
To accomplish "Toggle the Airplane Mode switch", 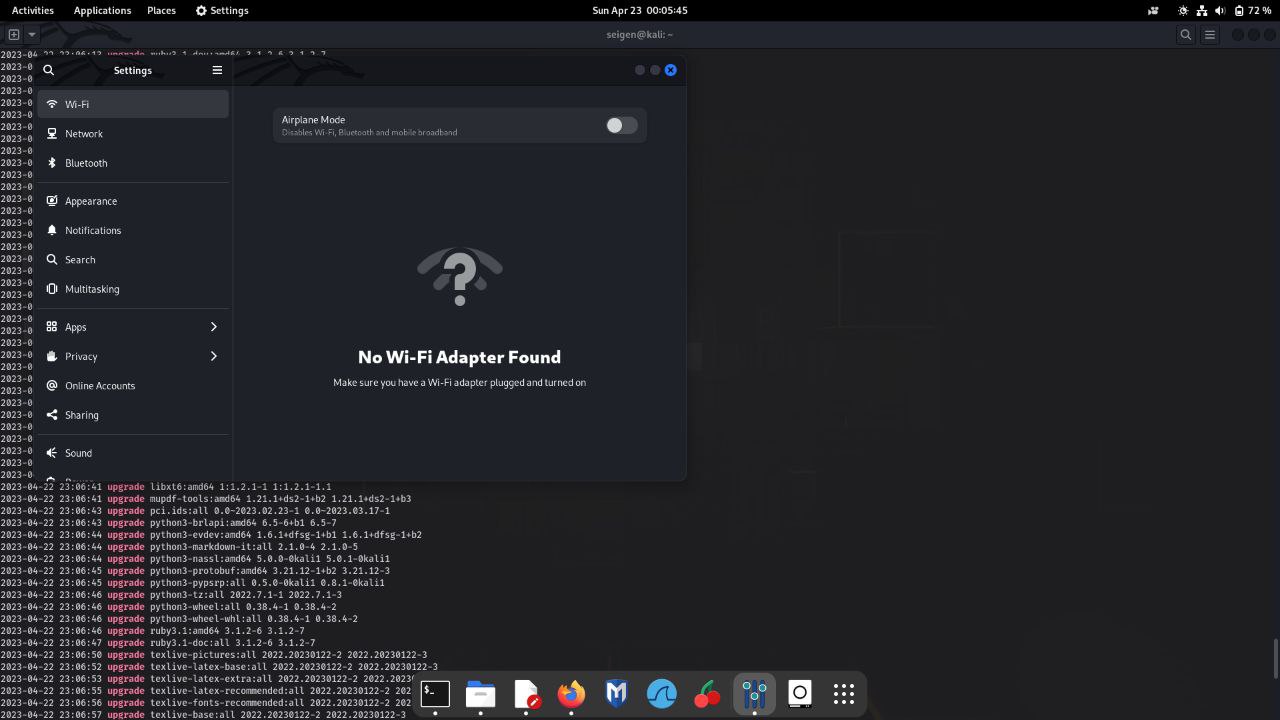I will pyautogui.click(x=621, y=125).
